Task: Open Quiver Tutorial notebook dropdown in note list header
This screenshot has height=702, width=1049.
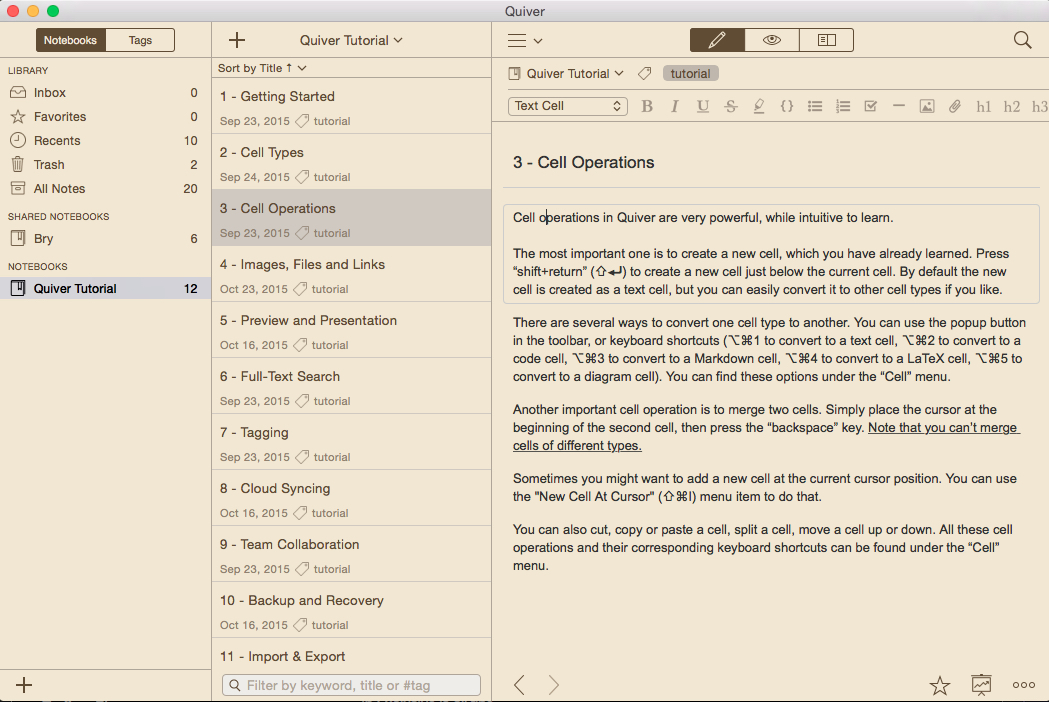Action: 351,40
